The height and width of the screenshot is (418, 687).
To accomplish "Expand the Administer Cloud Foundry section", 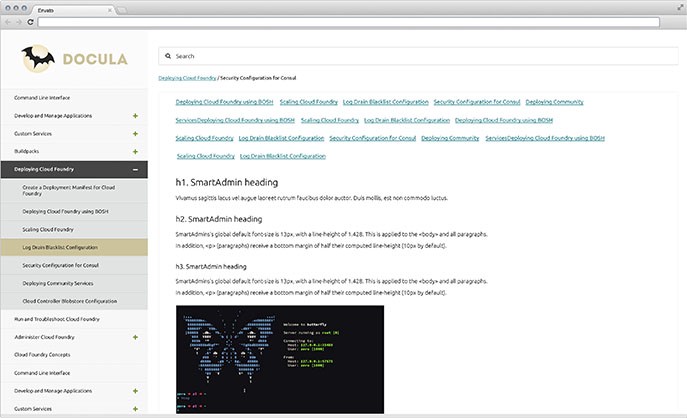I will coord(135,336).
